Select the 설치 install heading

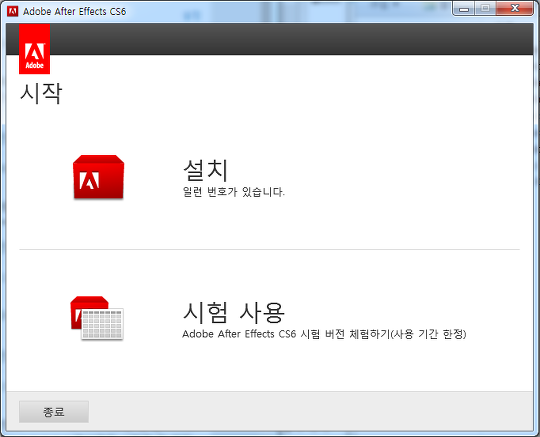tap(205, 170)
